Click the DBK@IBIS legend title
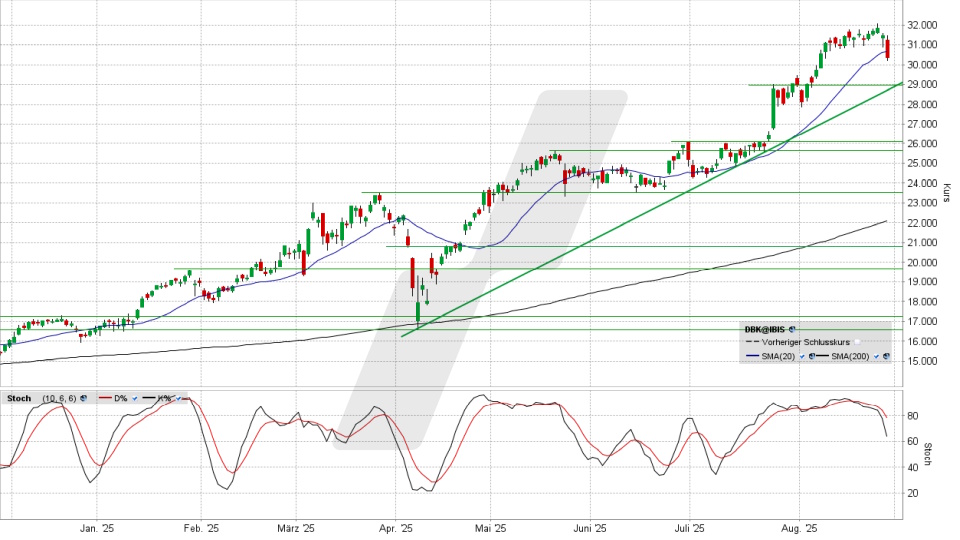 [765, 329]
